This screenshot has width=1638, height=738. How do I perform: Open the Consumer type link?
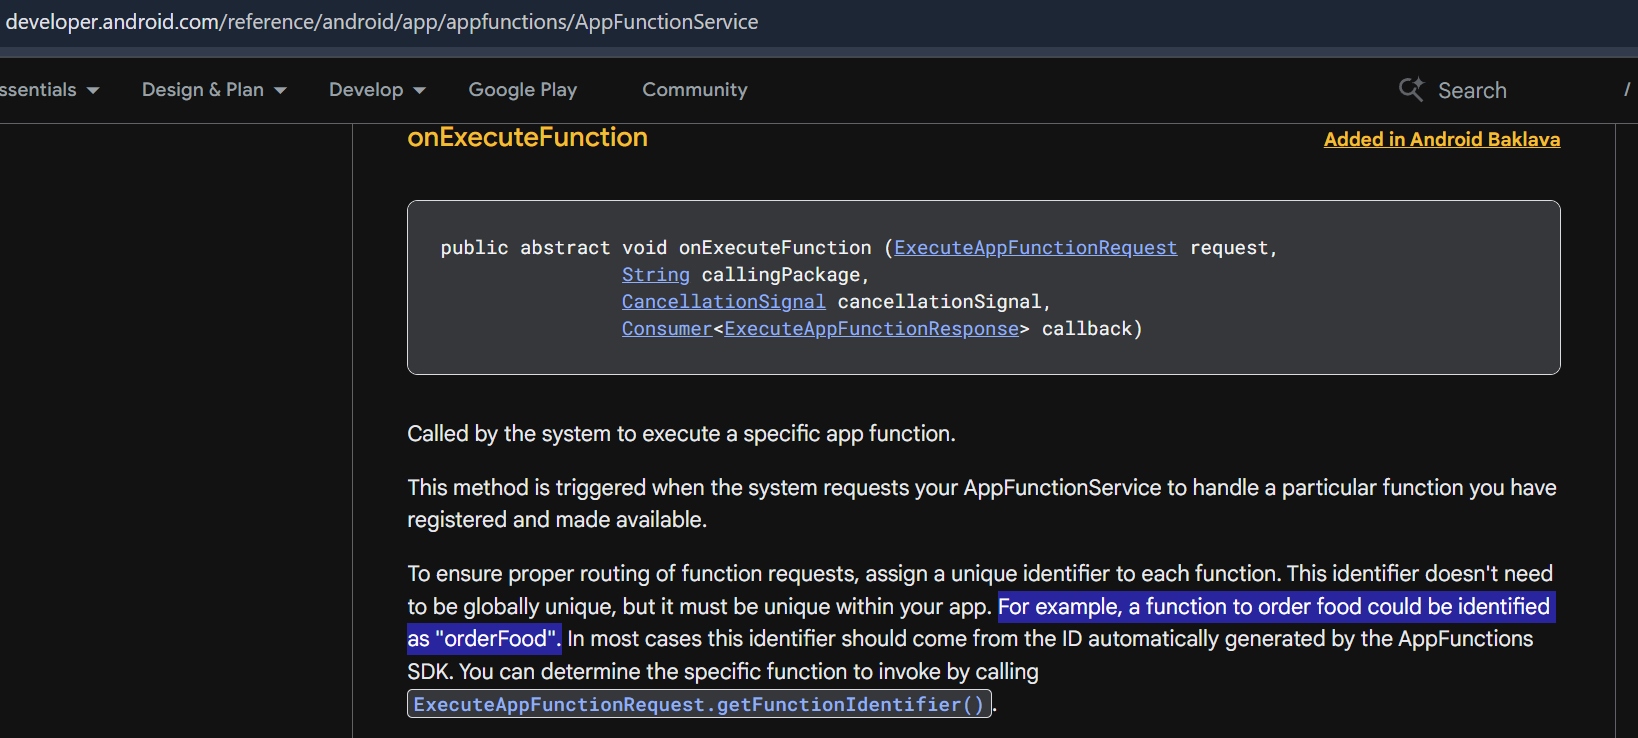[666, 328]
